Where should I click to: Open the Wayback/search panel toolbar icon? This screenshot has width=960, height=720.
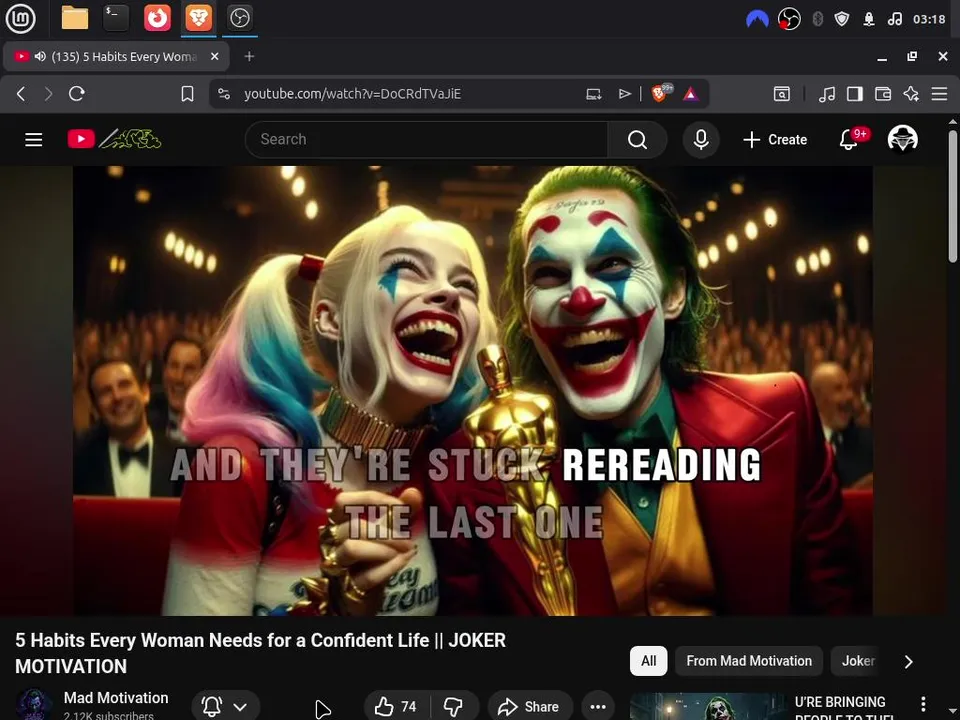point(781,94)
